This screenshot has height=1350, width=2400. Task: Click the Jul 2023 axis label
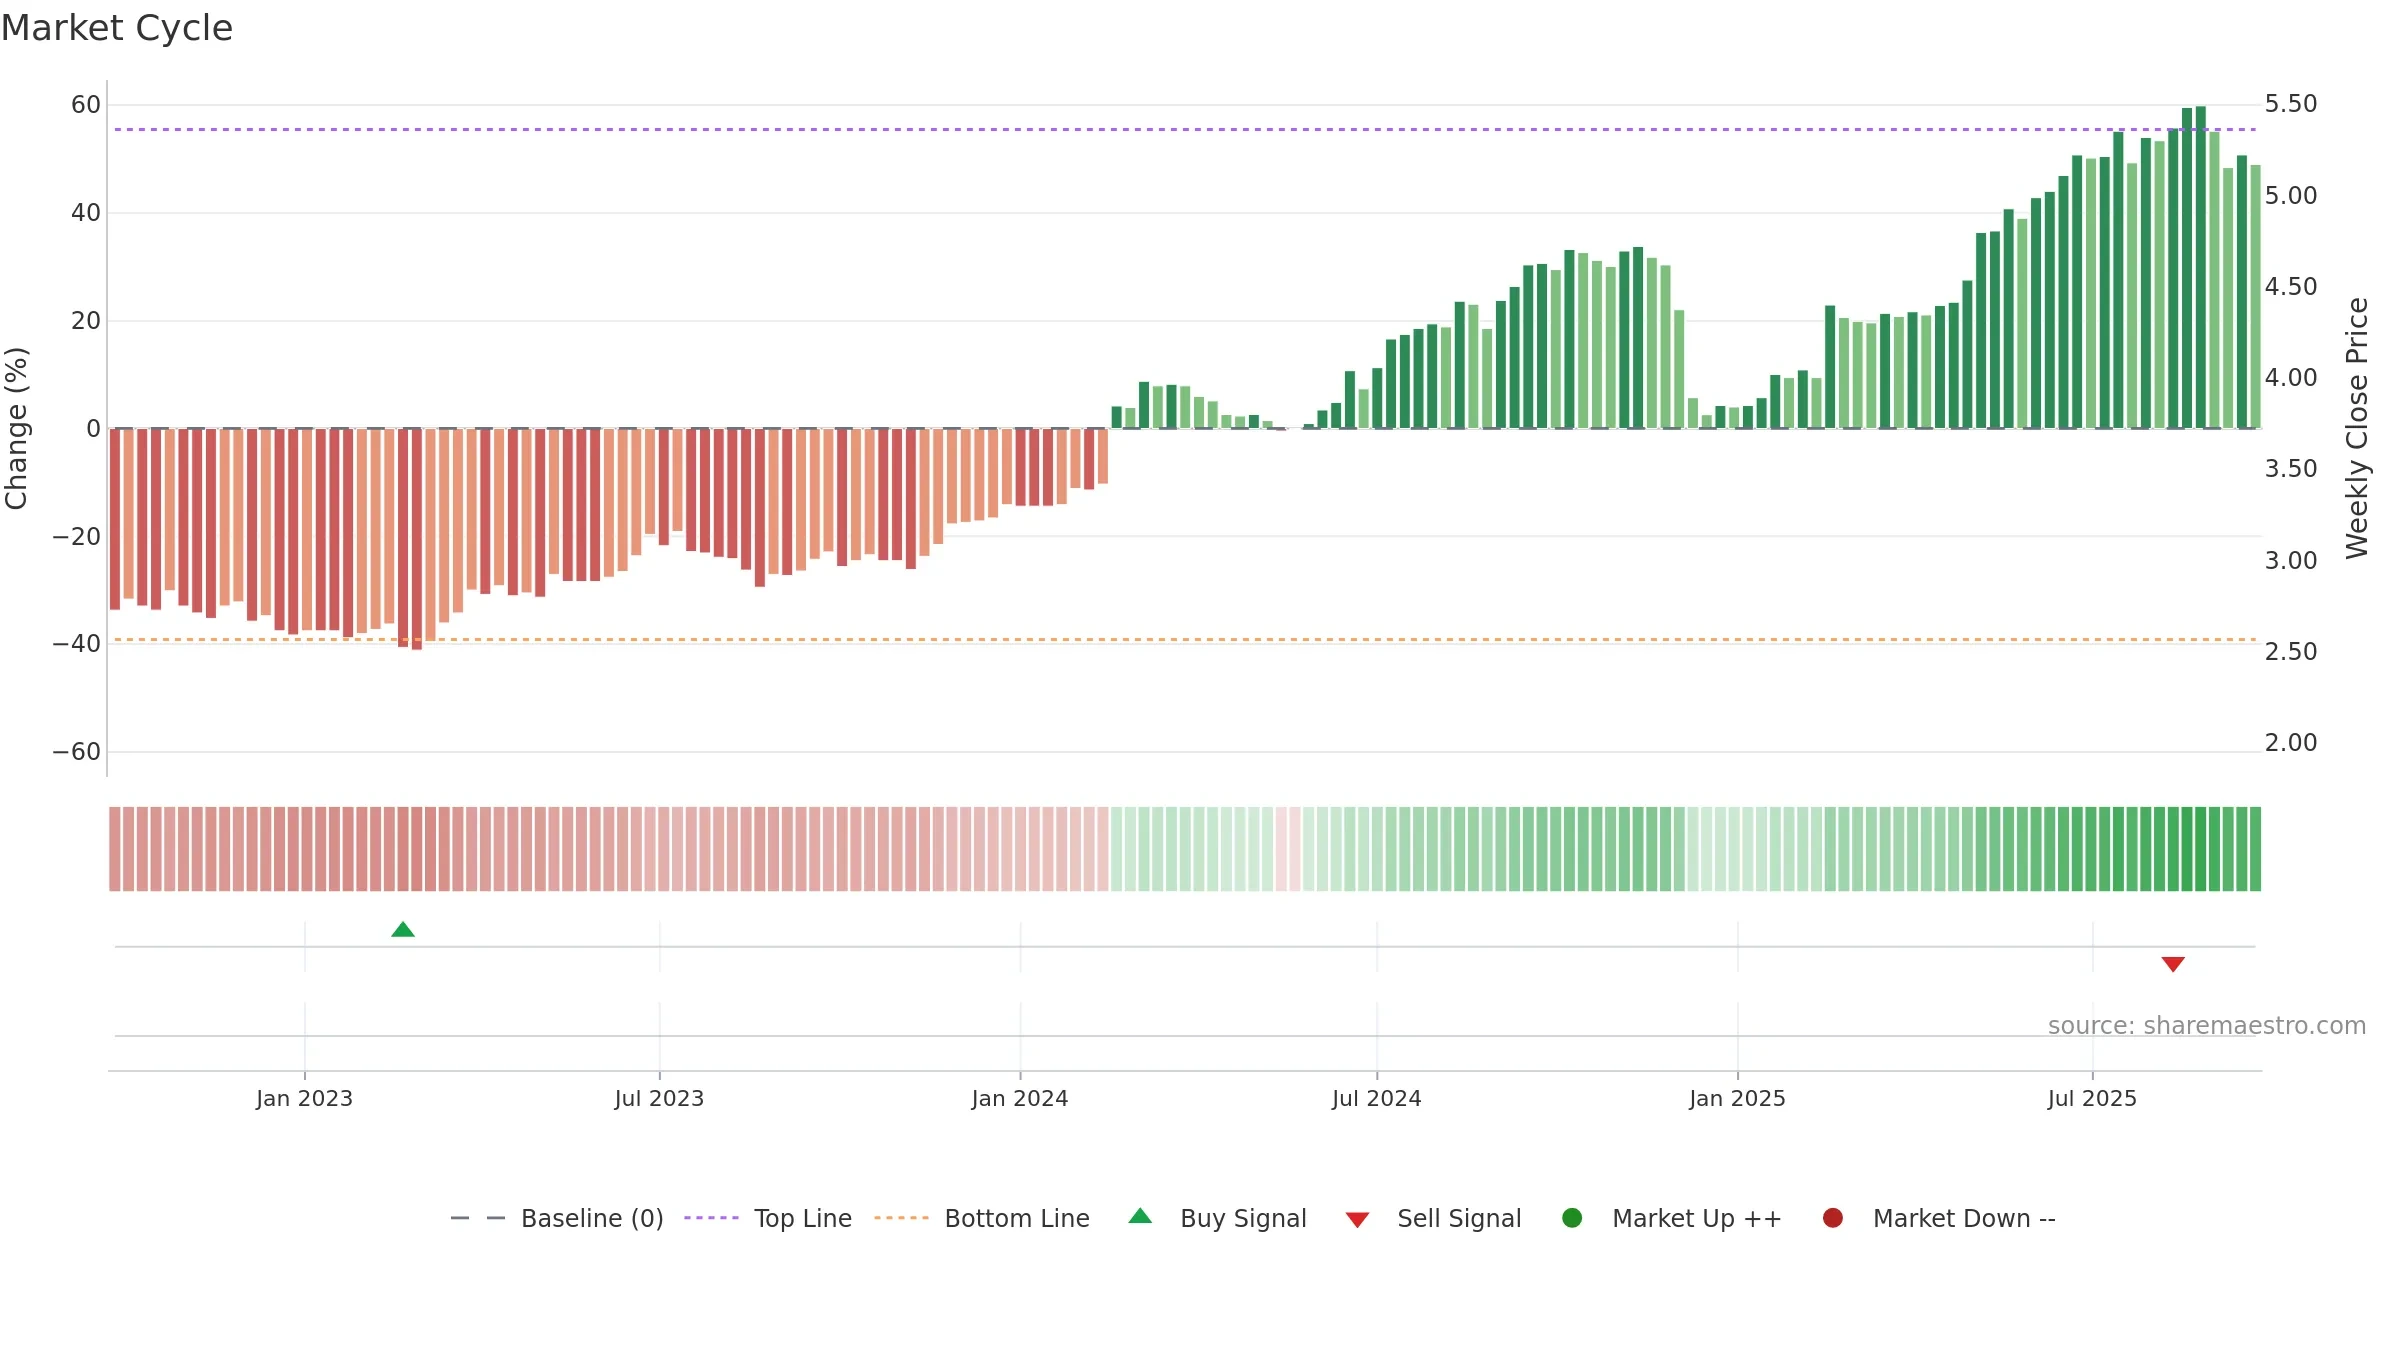click(x=659, y=1099)
